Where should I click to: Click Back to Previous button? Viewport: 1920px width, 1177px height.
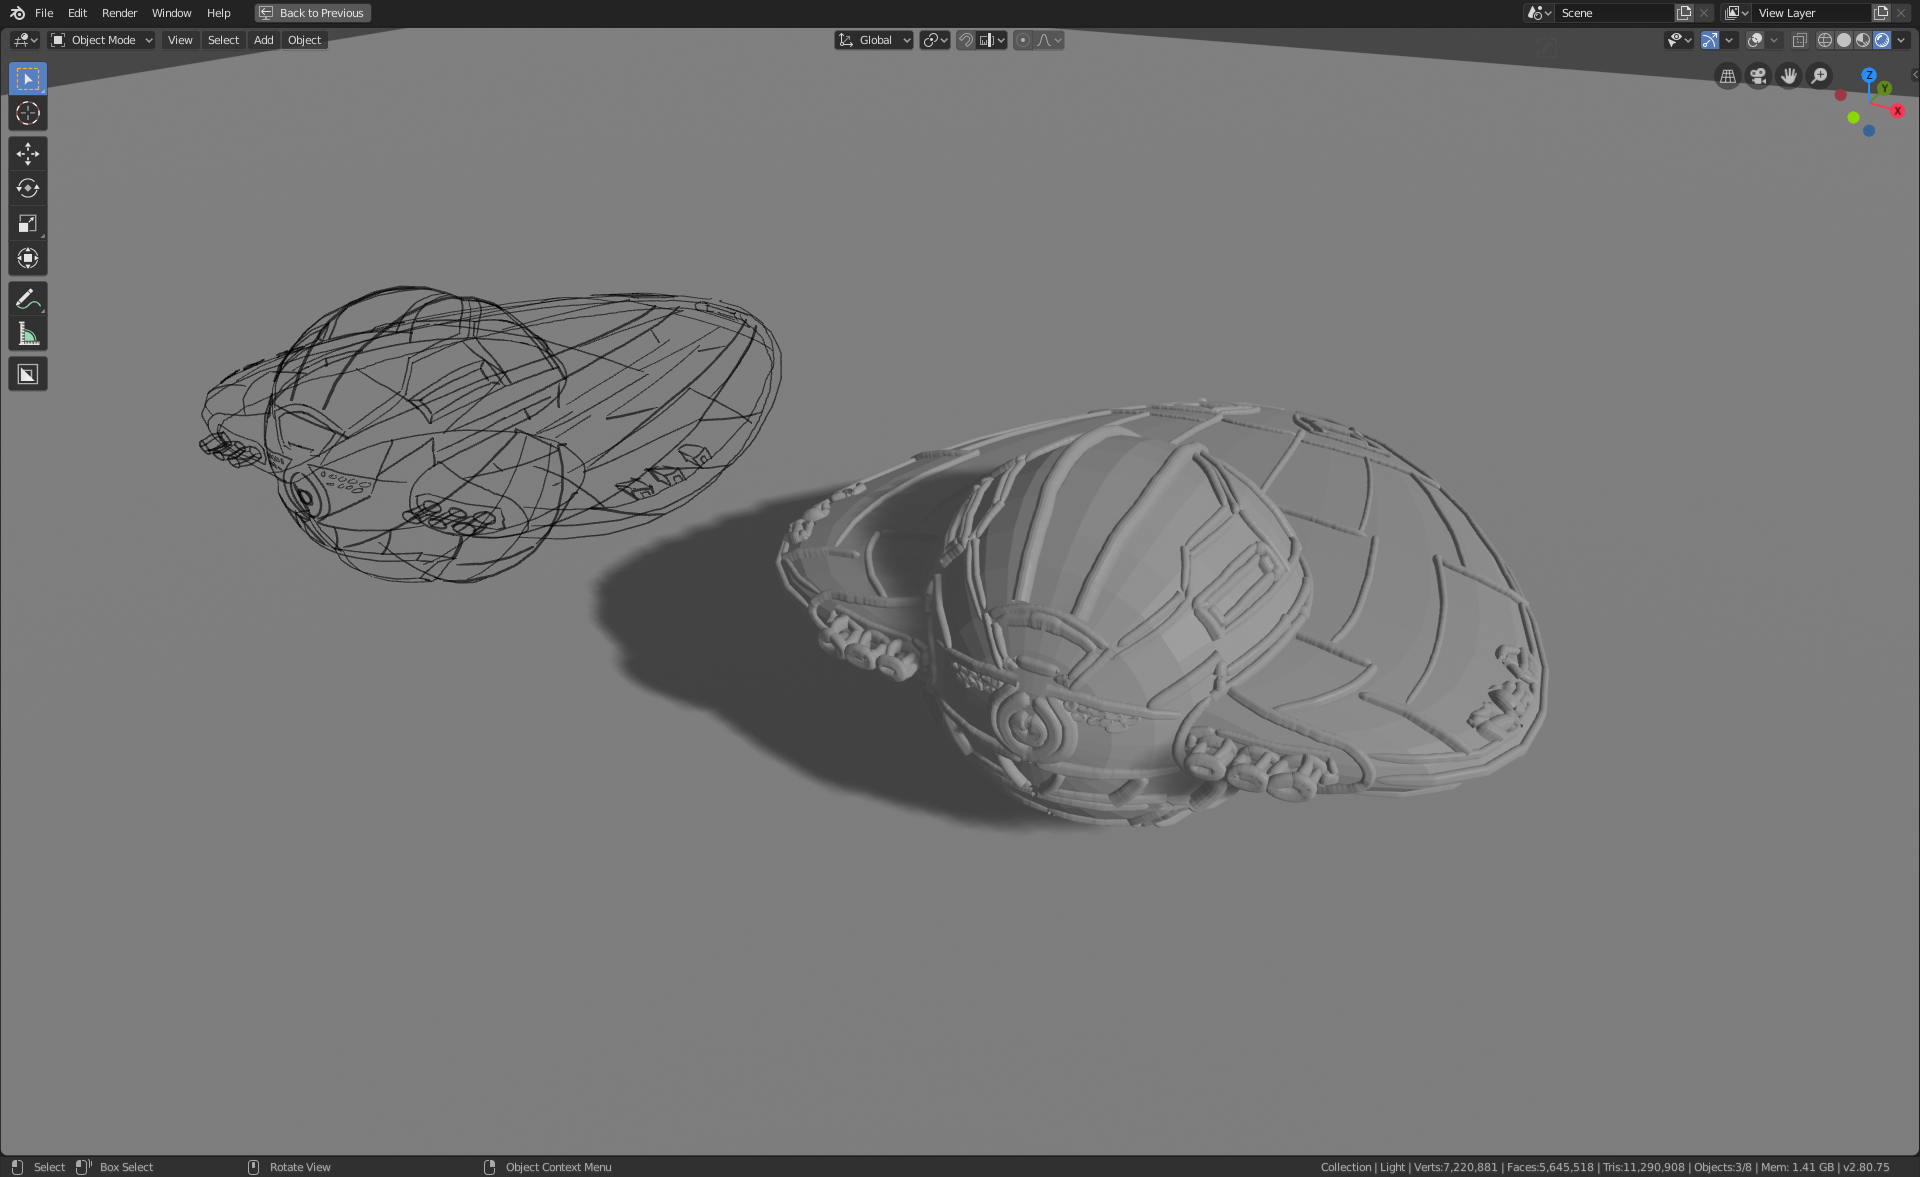312,13
